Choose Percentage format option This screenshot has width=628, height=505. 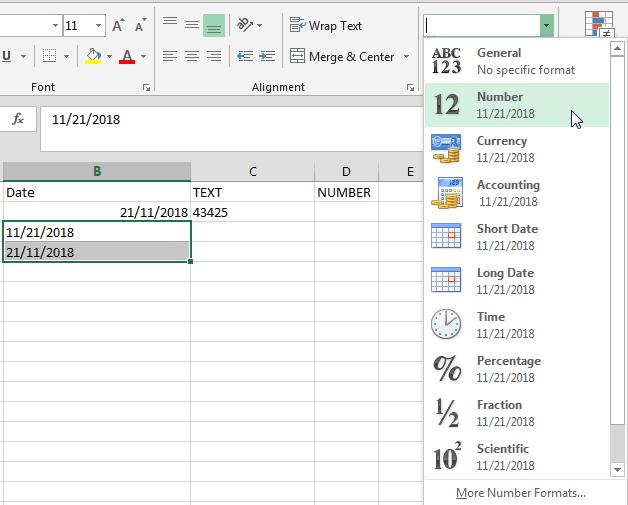point(517,369)
